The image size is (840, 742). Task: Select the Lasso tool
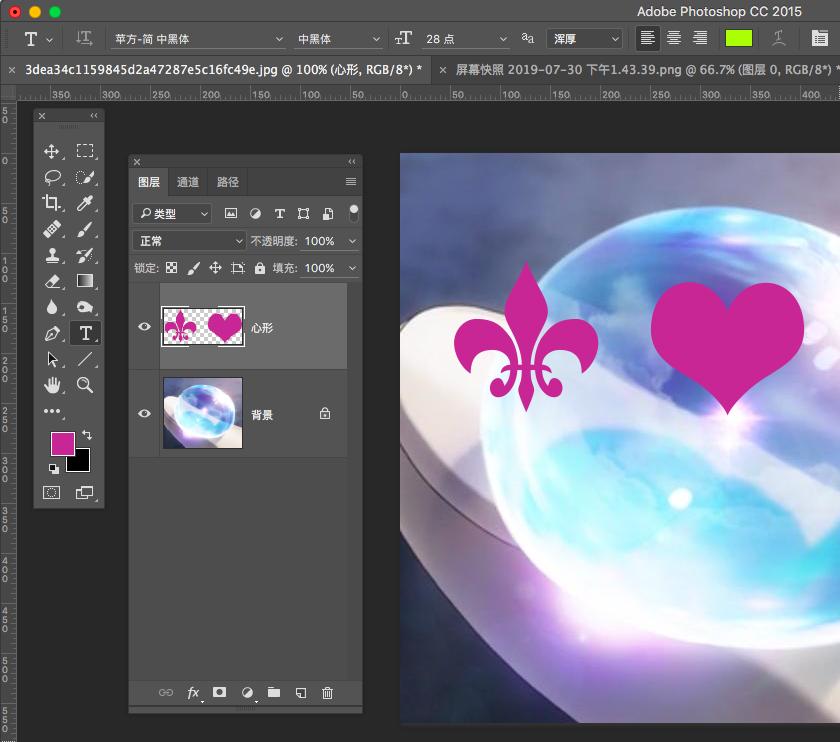click(52, 177)
